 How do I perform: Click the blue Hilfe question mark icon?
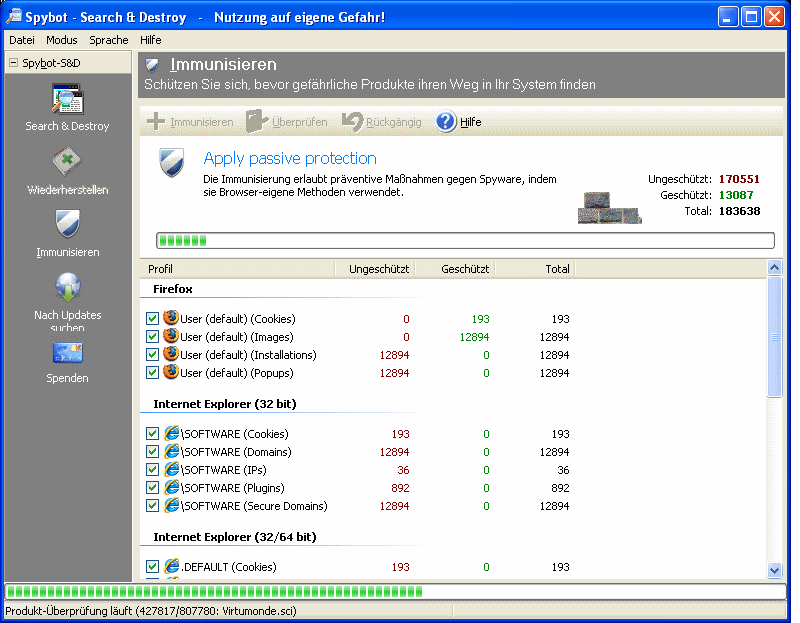point(445,122)
